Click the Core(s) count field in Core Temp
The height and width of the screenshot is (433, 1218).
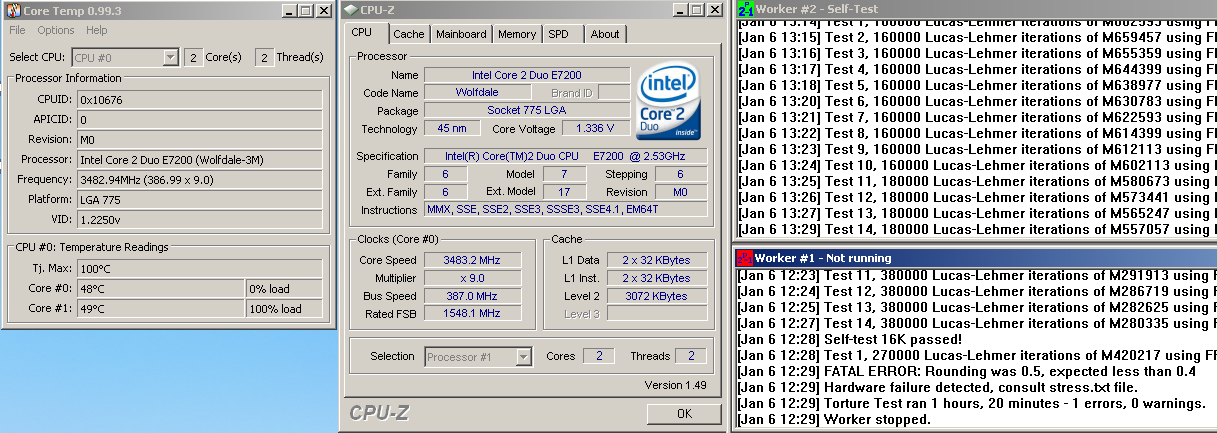click(193, 58)
